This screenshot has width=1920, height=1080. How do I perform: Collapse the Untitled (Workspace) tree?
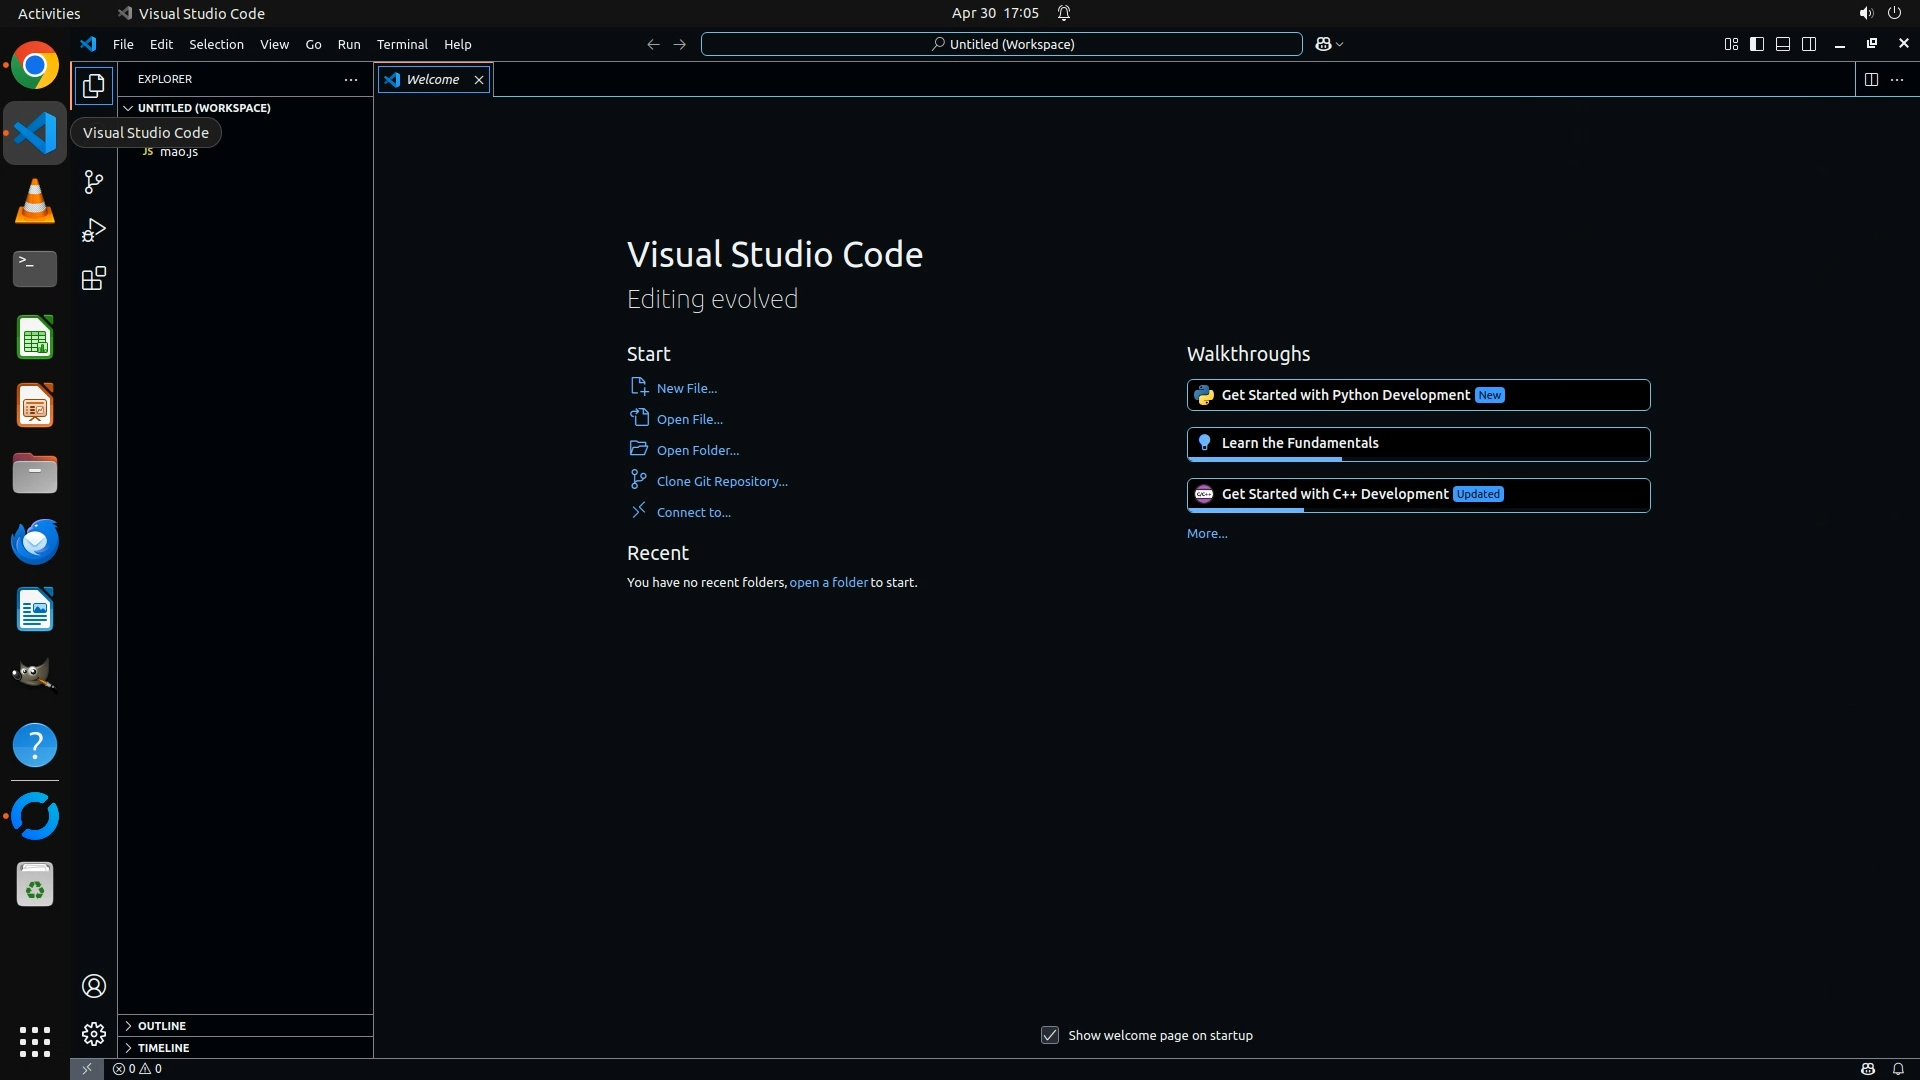(203, 108)
